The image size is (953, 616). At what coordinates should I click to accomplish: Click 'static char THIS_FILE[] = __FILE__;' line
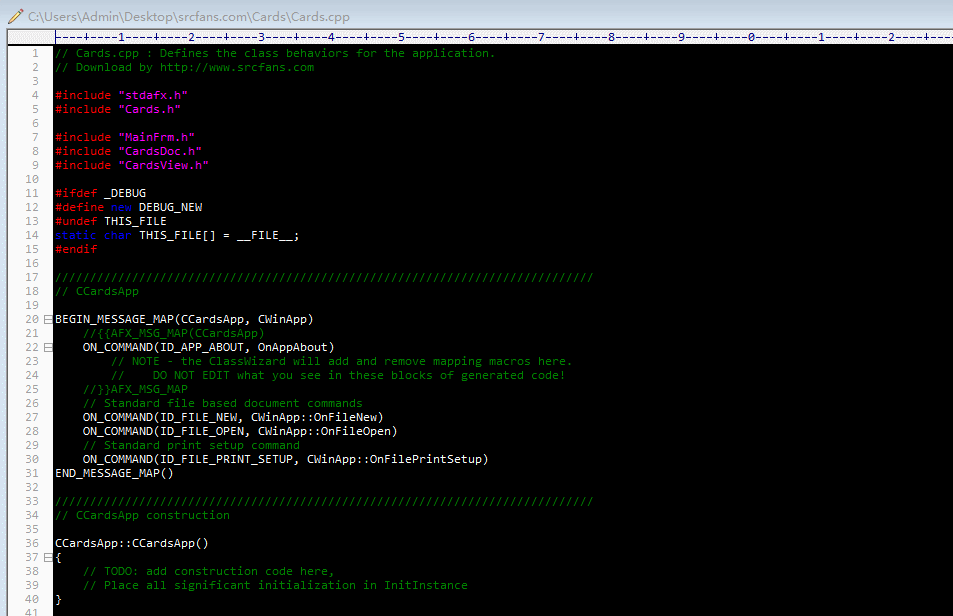point(177,235)
